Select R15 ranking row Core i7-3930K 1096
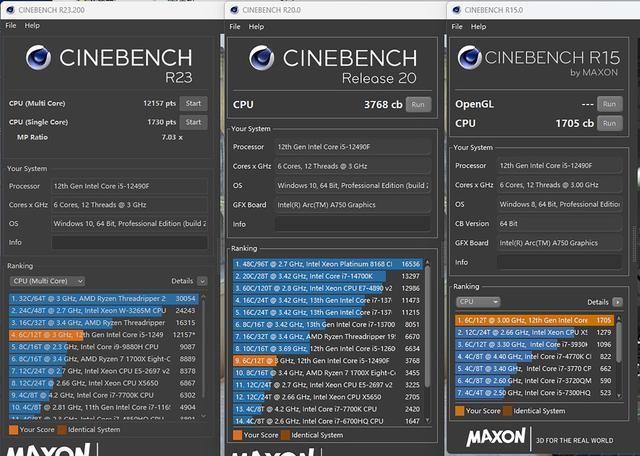 pos(535,345)
